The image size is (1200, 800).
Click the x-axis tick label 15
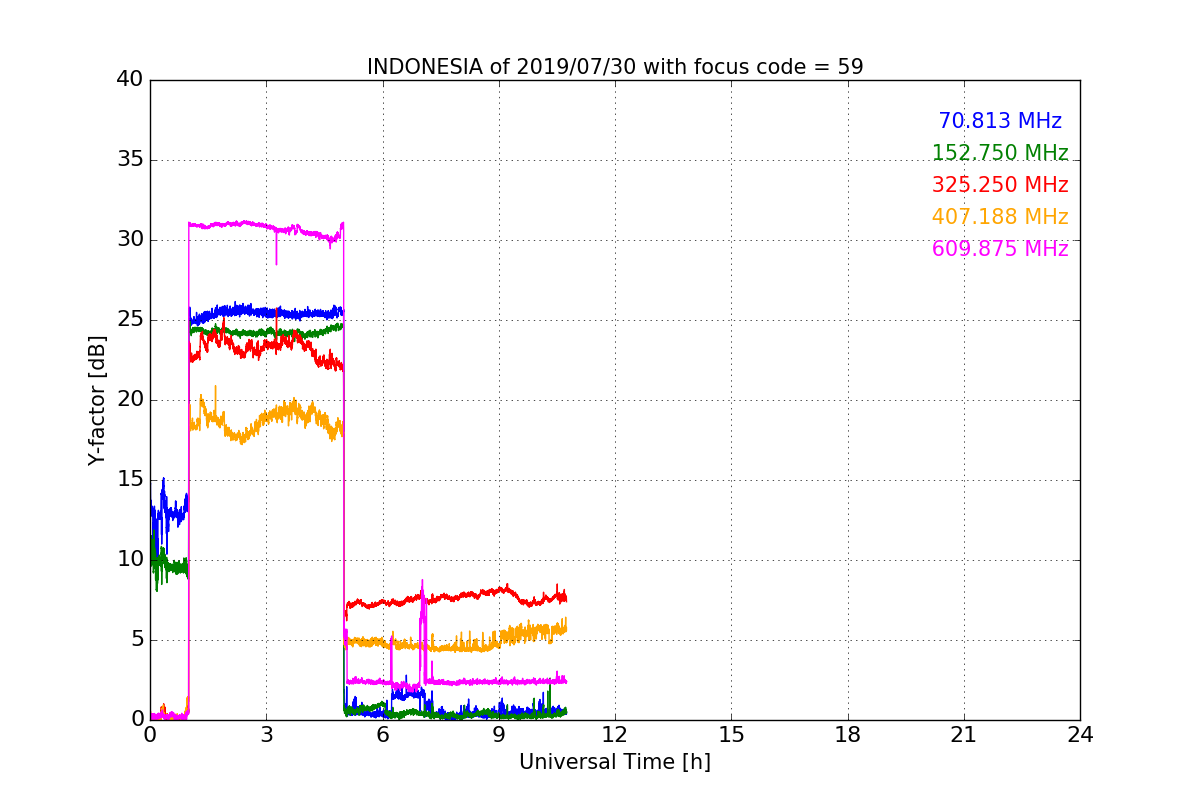(x=731, y=735)
